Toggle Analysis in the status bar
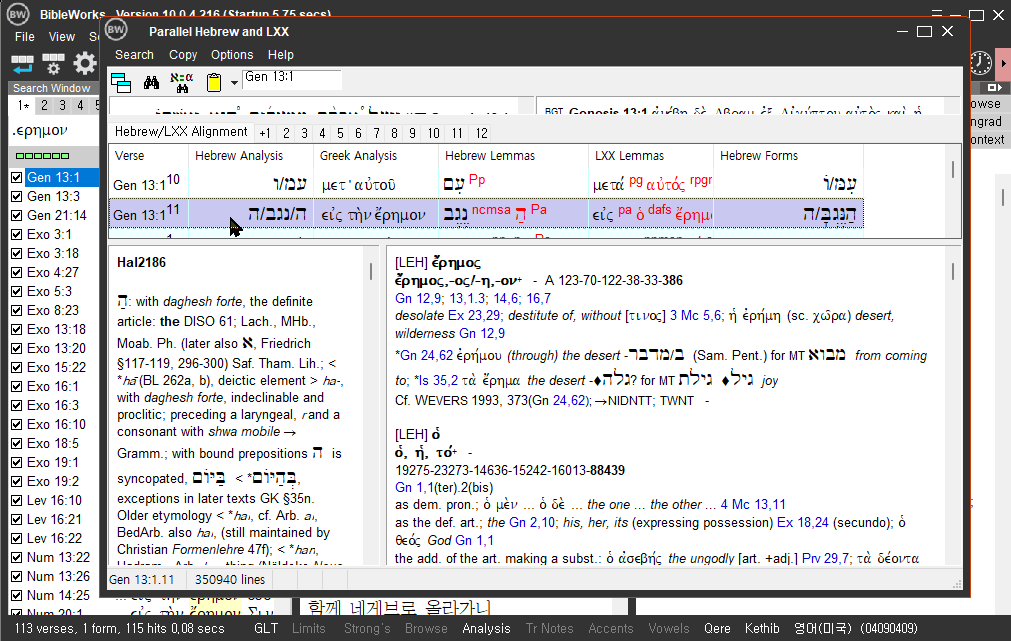The image size is (1011, 641). point(486,628)
